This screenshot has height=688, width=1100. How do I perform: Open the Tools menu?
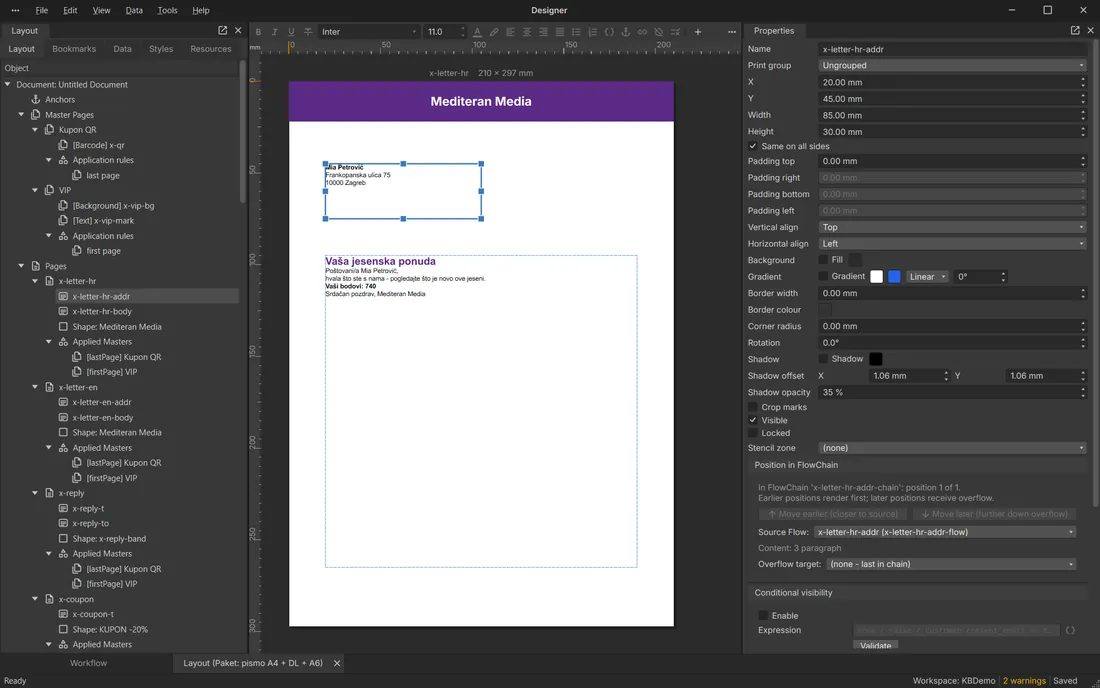click(167, 11)
